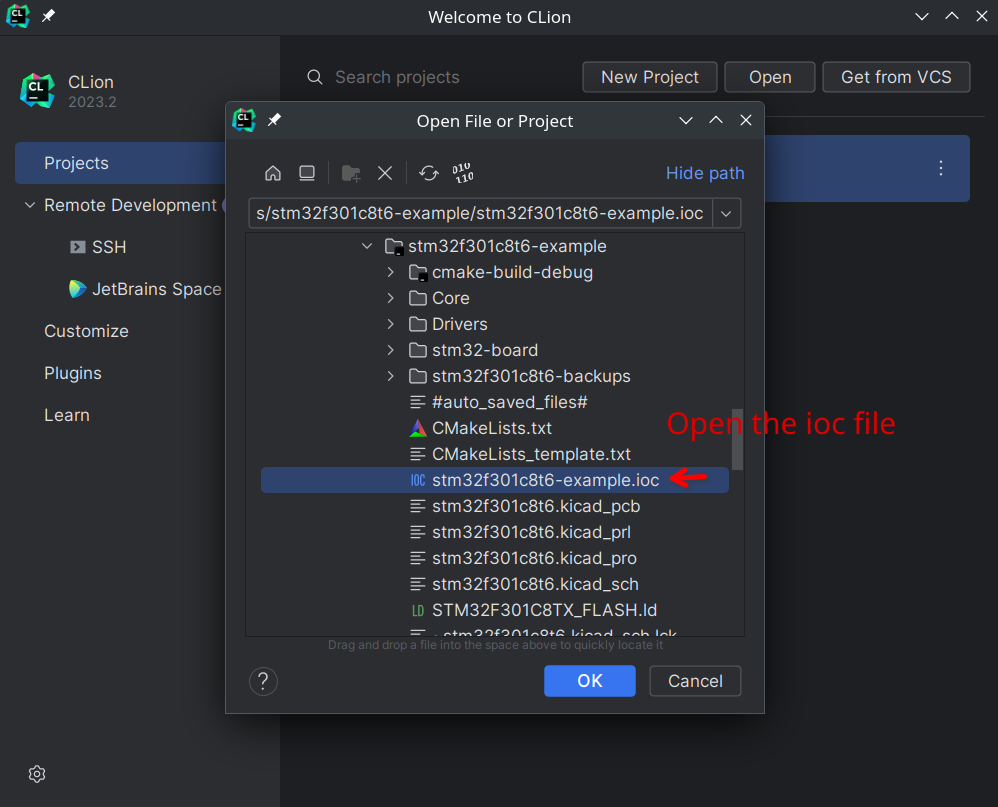Click the search magnifier icon
This screenshot has height=807, width=998.
coord(315,77)
